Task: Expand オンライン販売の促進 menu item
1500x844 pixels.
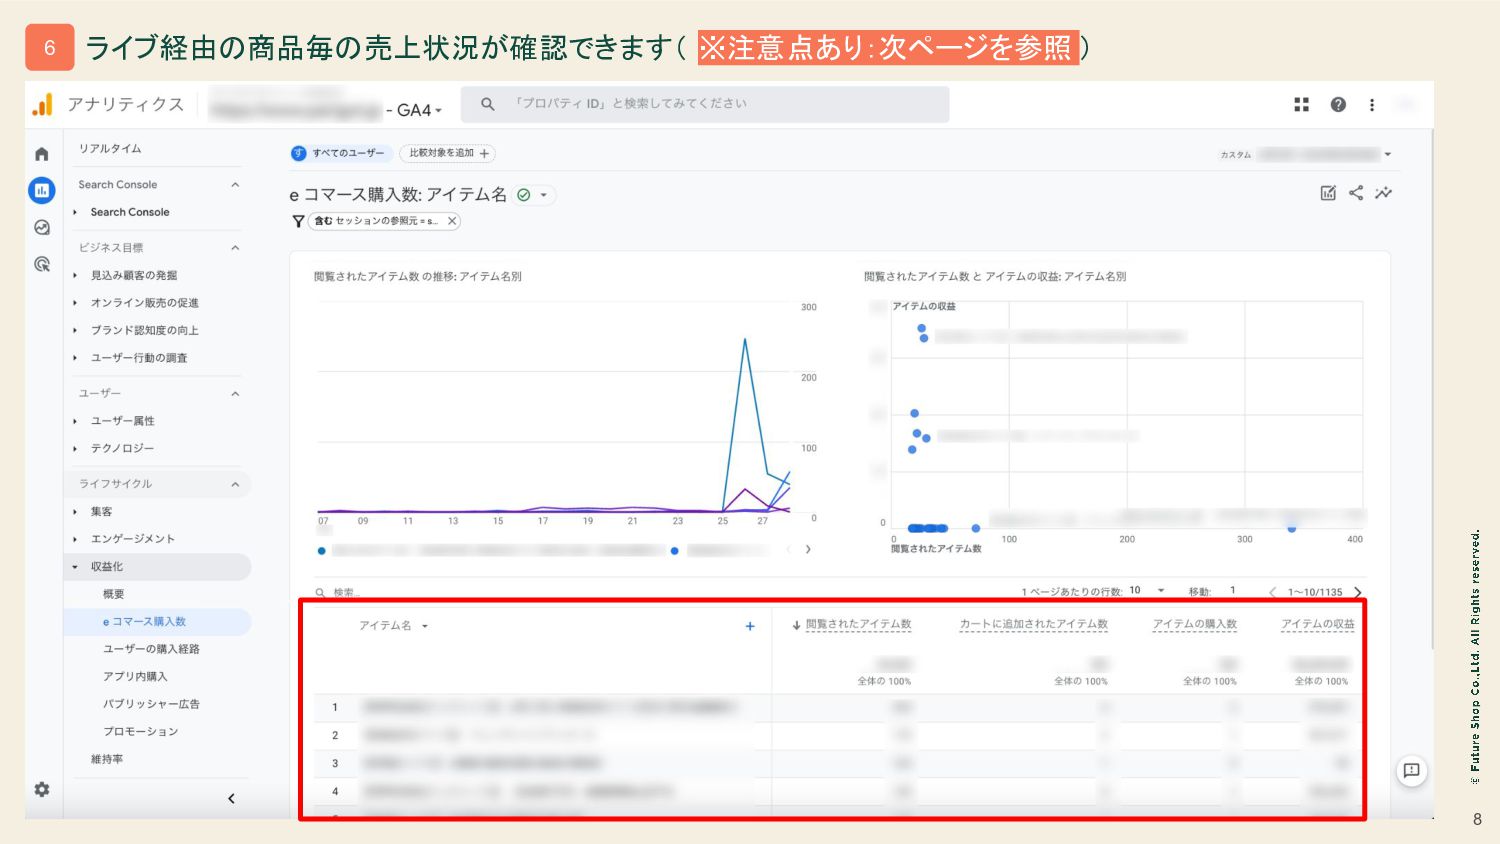Action: click(75, 302)
